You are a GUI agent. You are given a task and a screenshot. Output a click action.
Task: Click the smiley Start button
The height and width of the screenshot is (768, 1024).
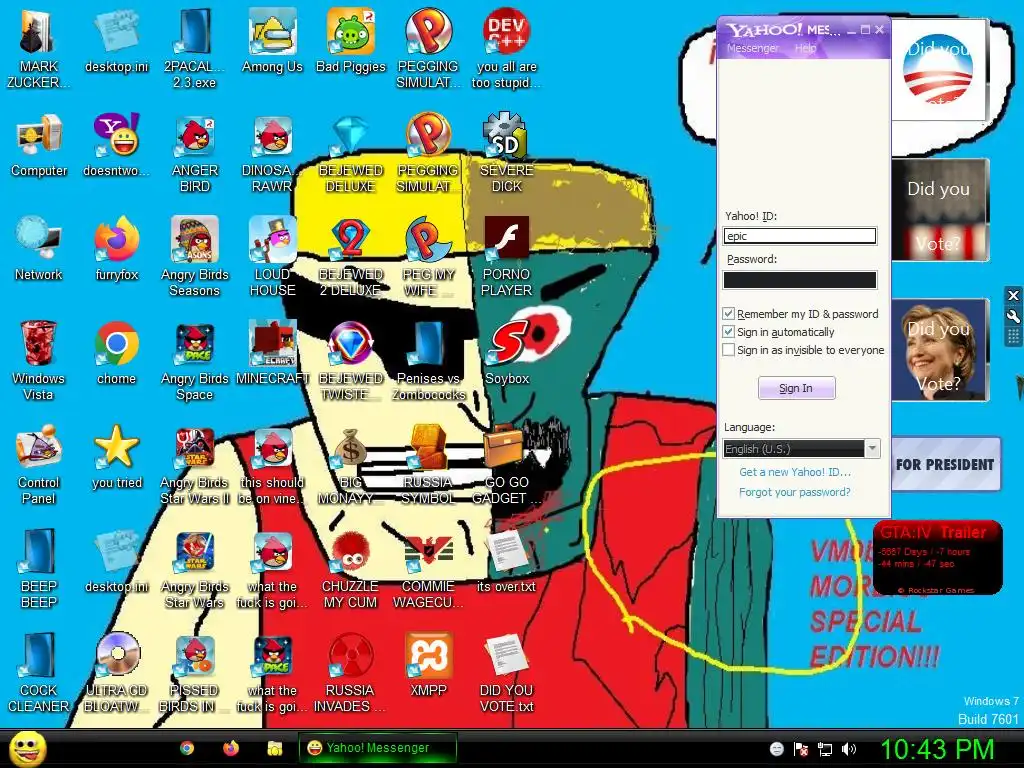coord(27,748)
